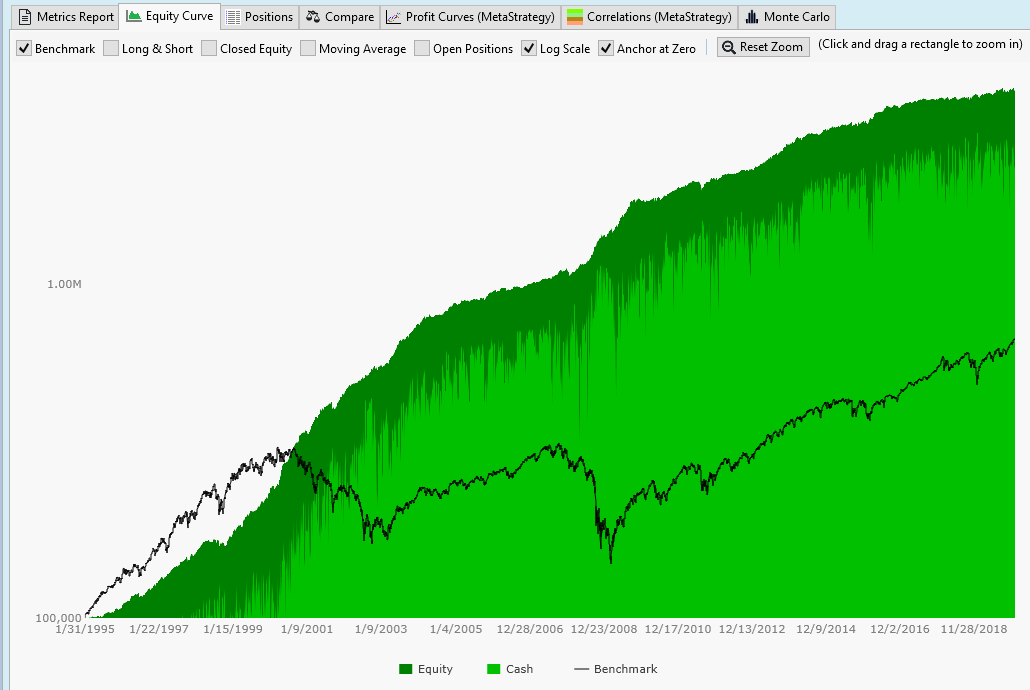1030x690 pixels.
Task: Turn on the Moving Average checkbox
Action: click(x=307, y=49)
